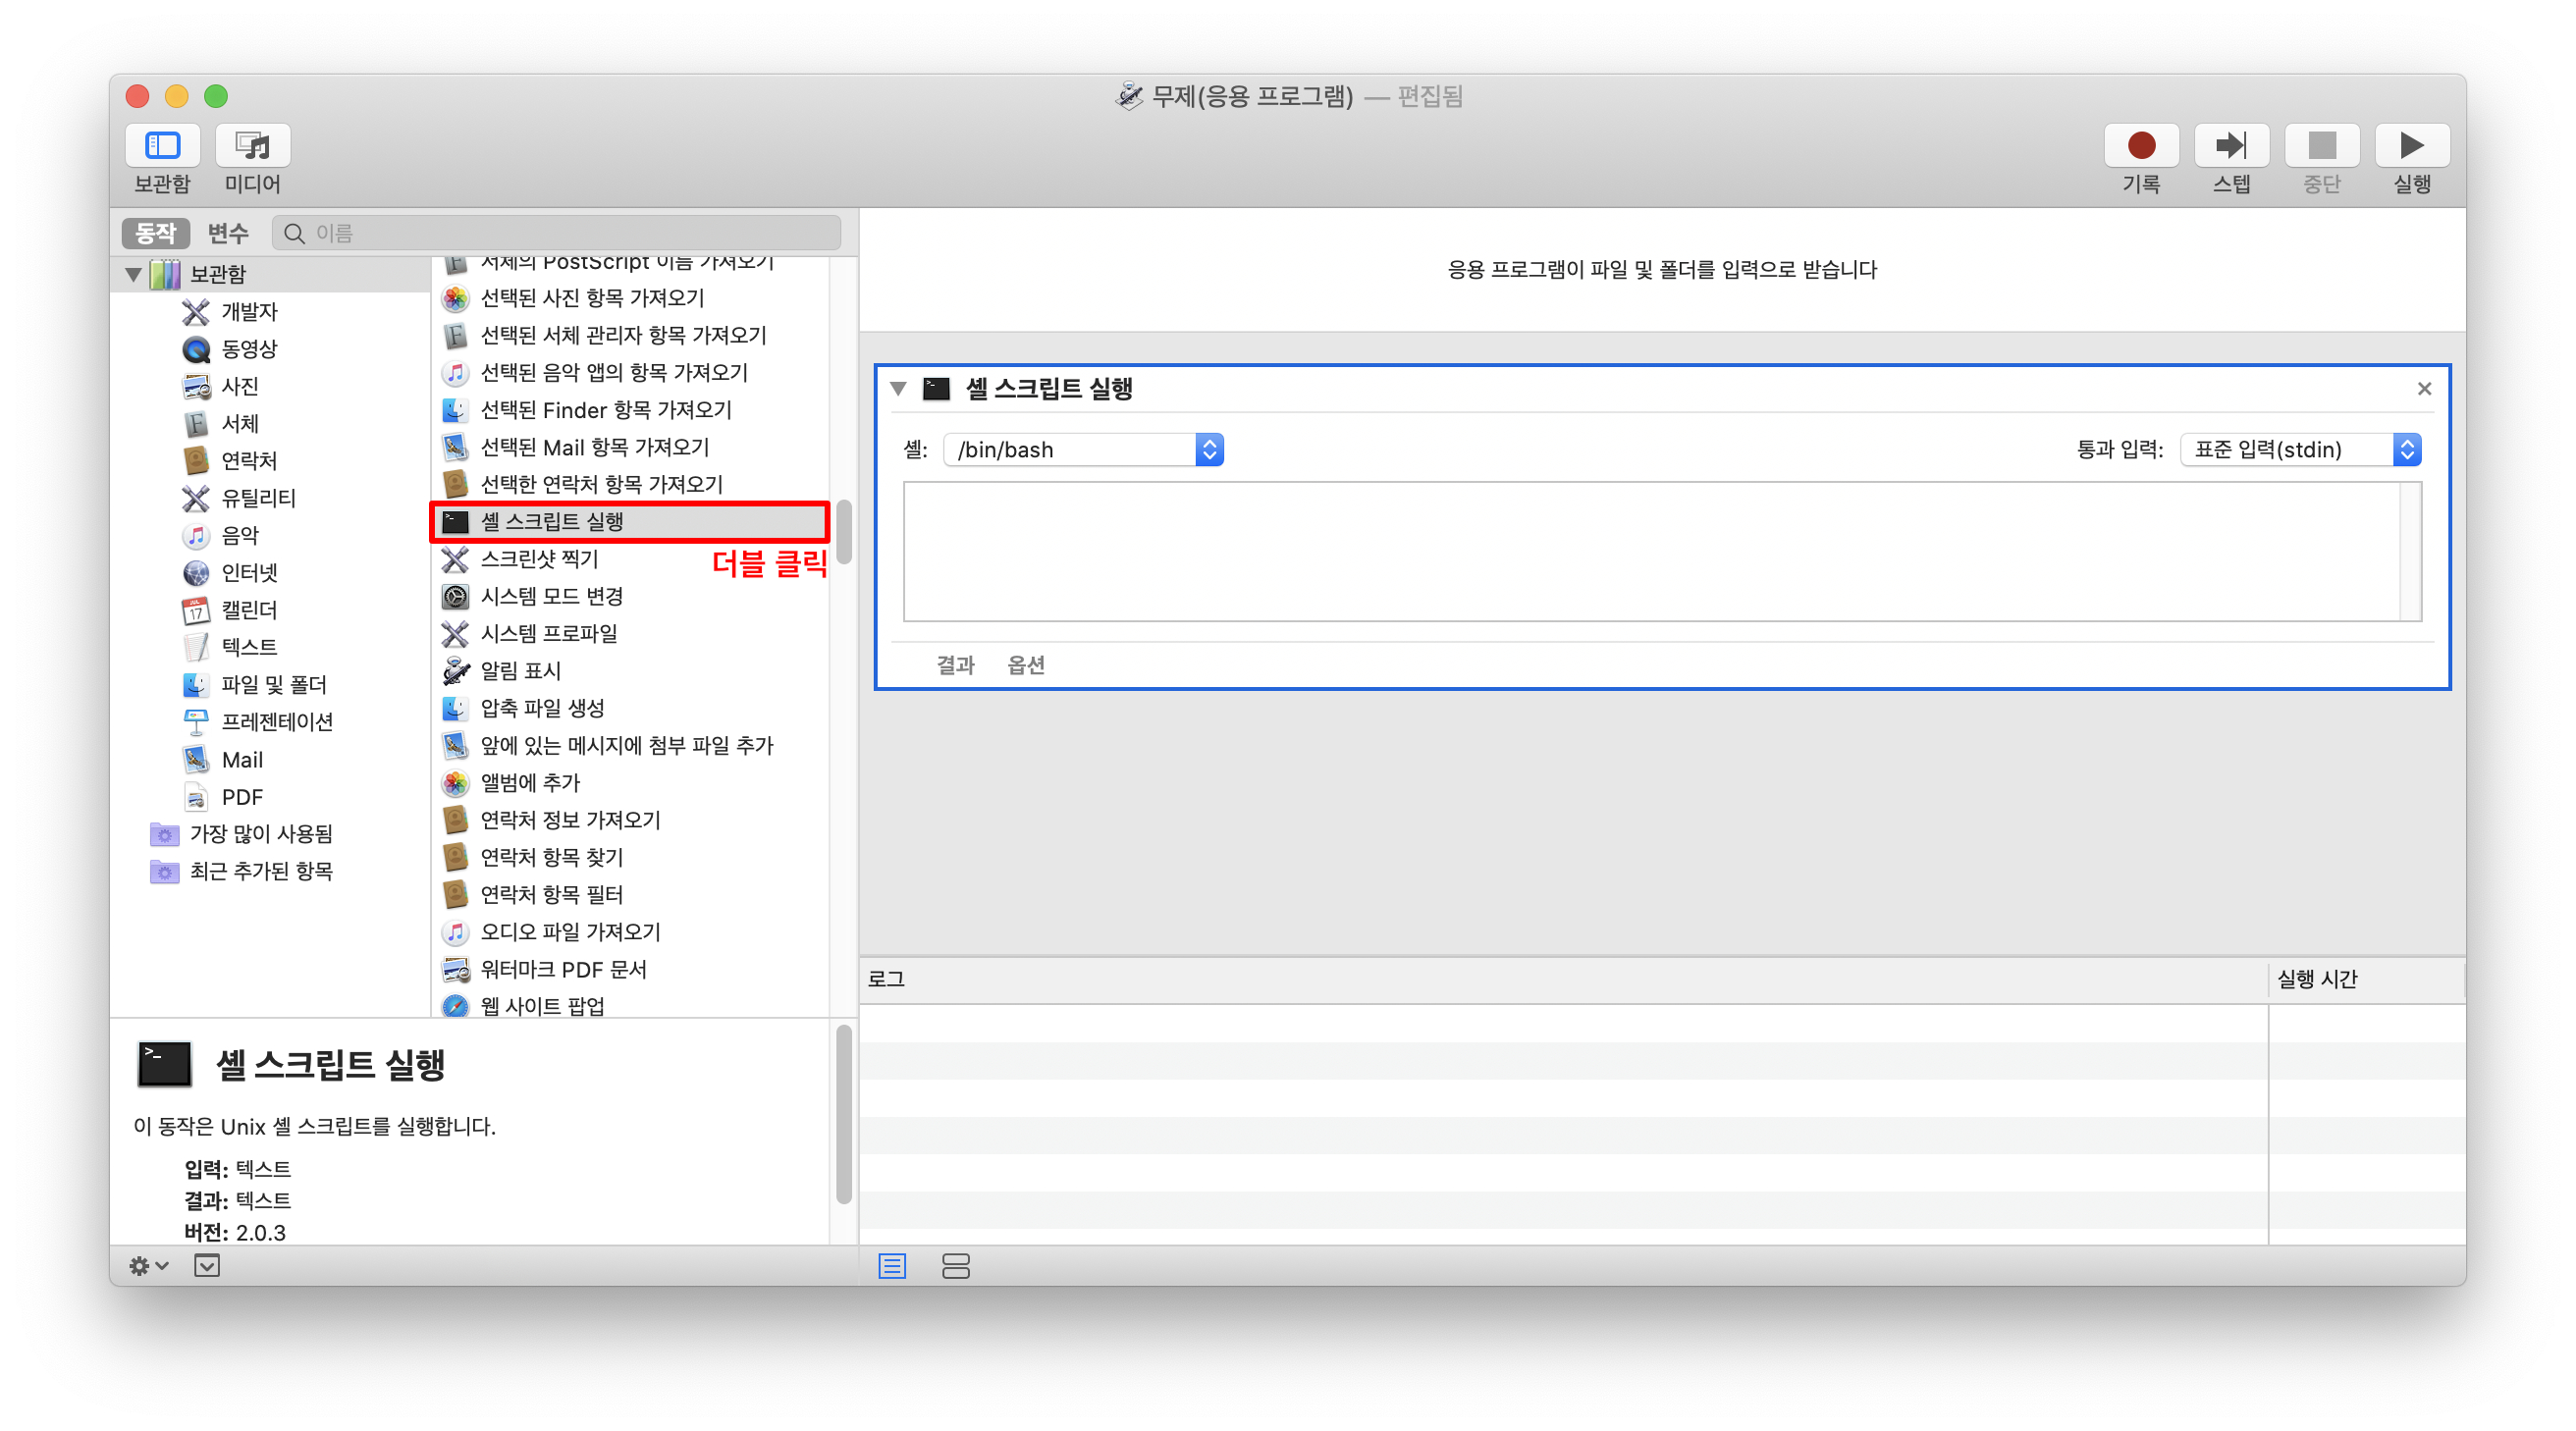Click the Options (옵션) button
Image resolution: width=2576 pixels, height=1431 pixels.
(x=1025, y=665)
